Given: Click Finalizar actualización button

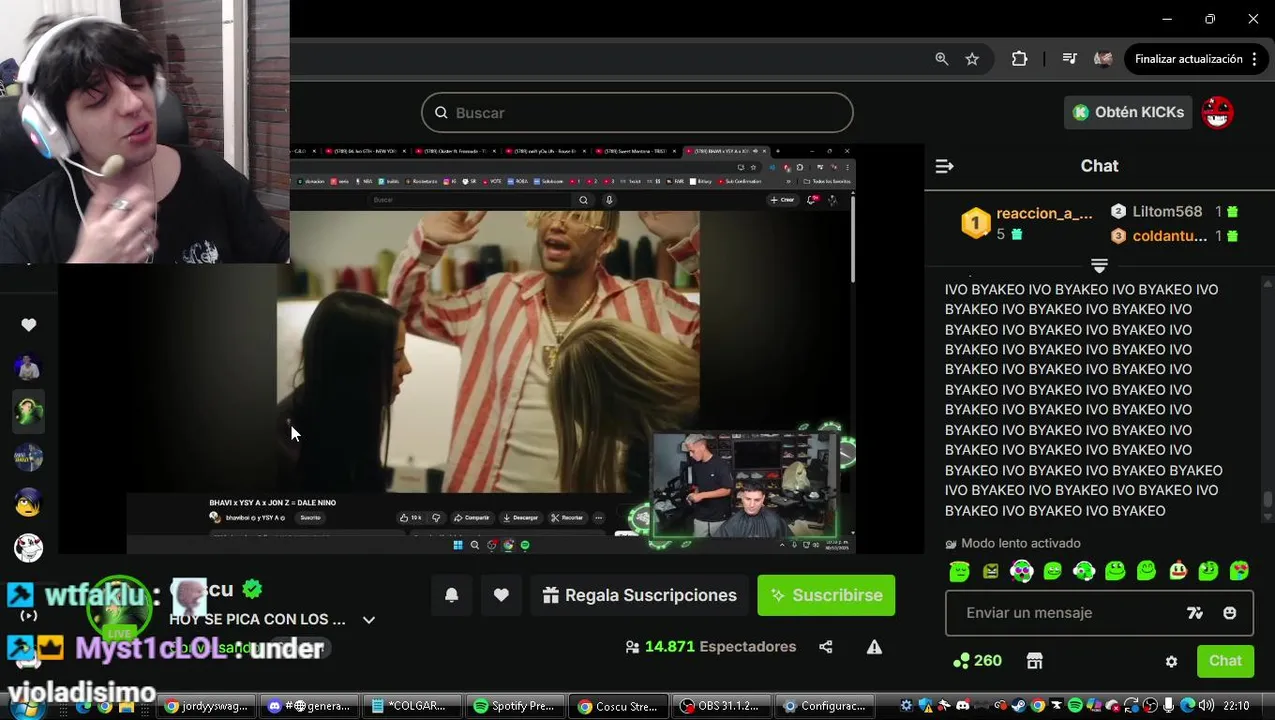Looking at the screenshot, I should 1188,59.
